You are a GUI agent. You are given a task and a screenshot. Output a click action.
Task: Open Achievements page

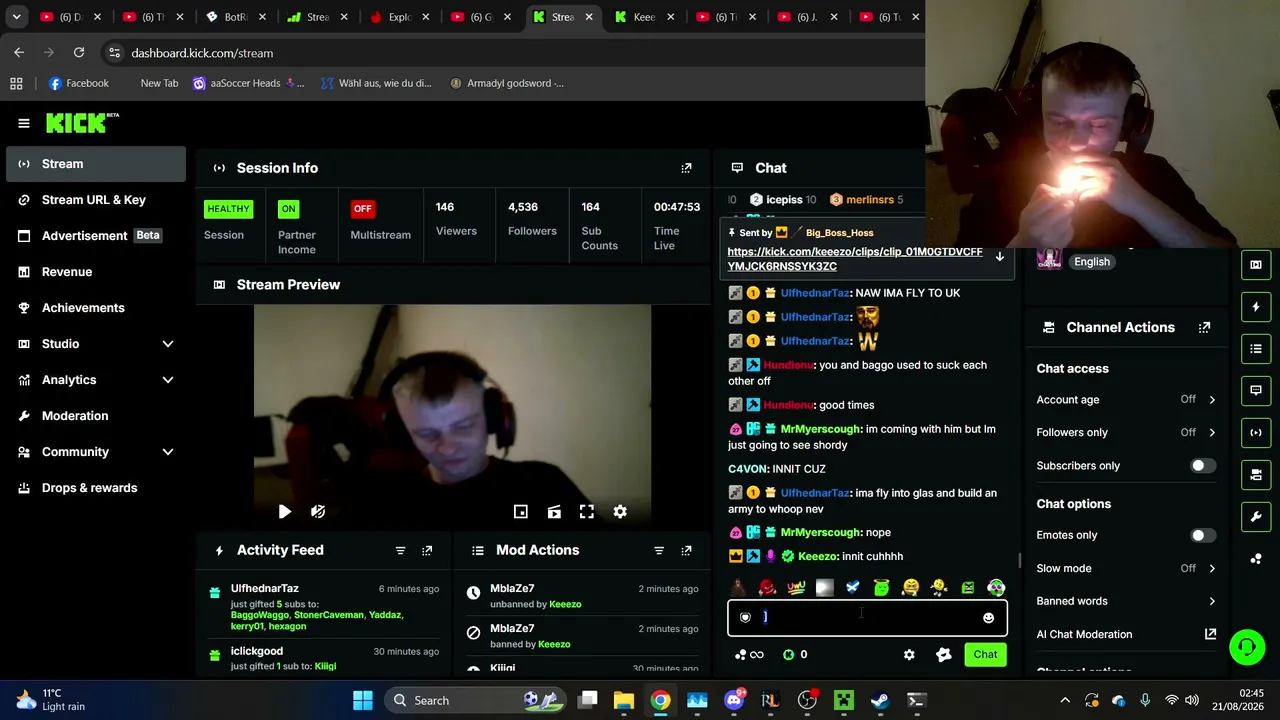(x=96, y=308)
